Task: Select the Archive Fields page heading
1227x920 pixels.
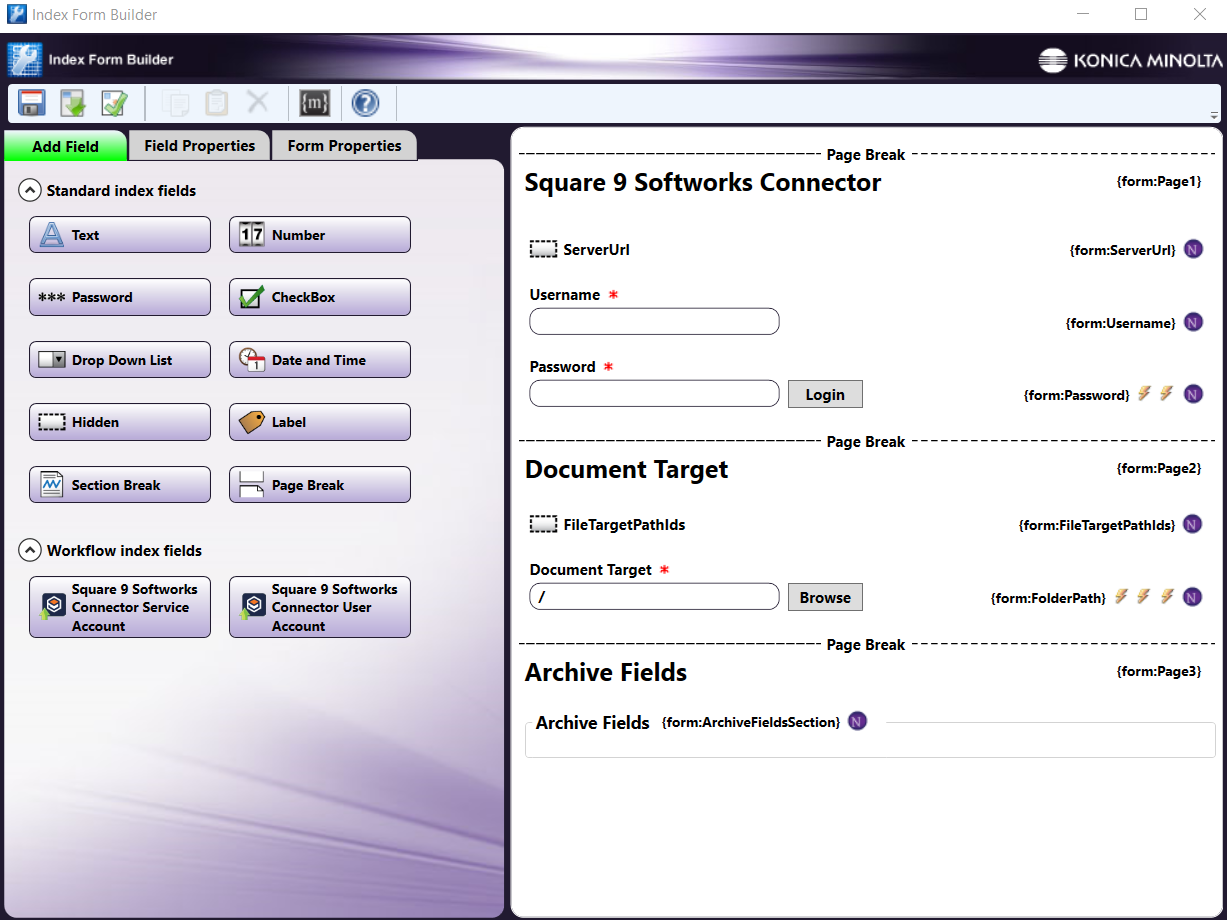Action: [x=606, y=672]
